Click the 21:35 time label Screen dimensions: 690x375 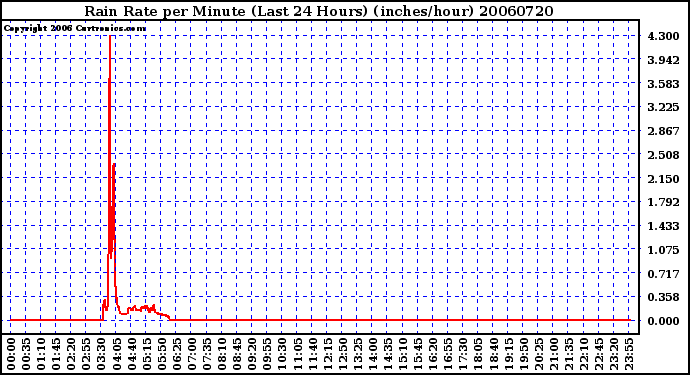568,354
